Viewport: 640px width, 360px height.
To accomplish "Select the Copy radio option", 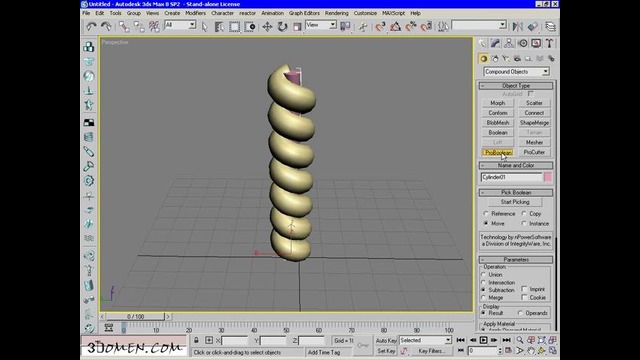I will coord(524,214).
